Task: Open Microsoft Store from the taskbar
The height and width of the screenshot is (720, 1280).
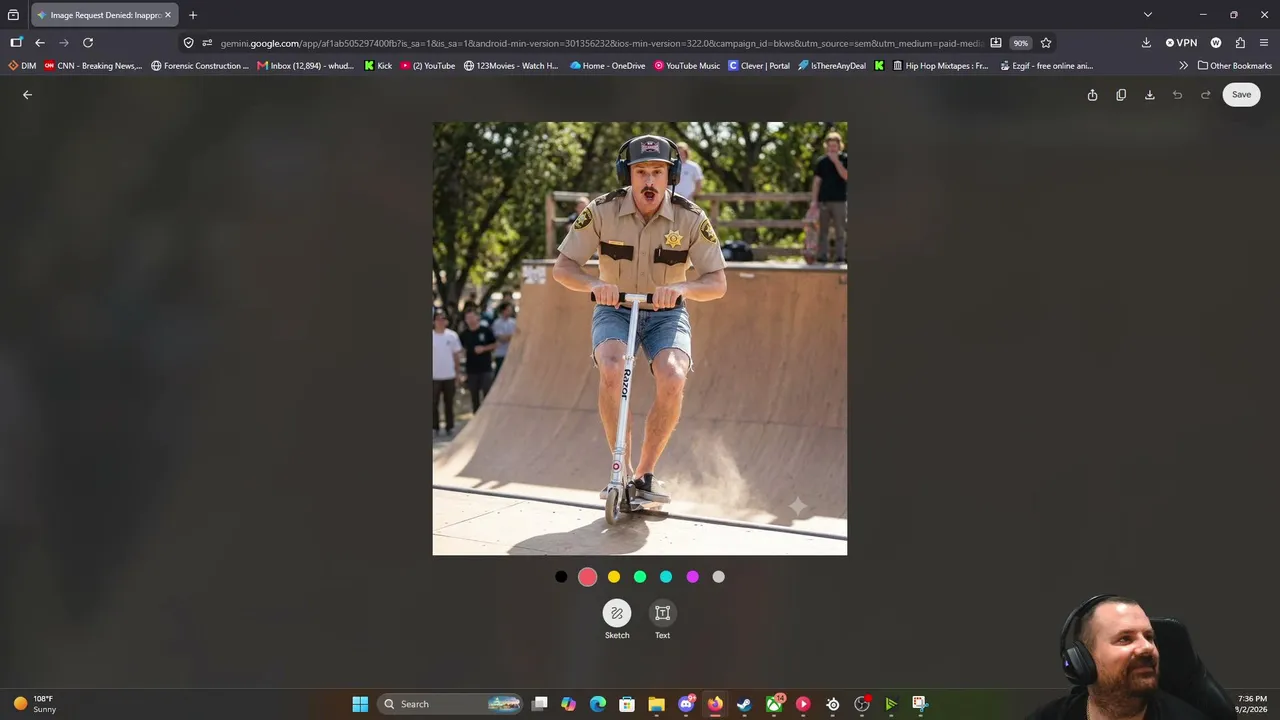Action: tap(627, 704)
